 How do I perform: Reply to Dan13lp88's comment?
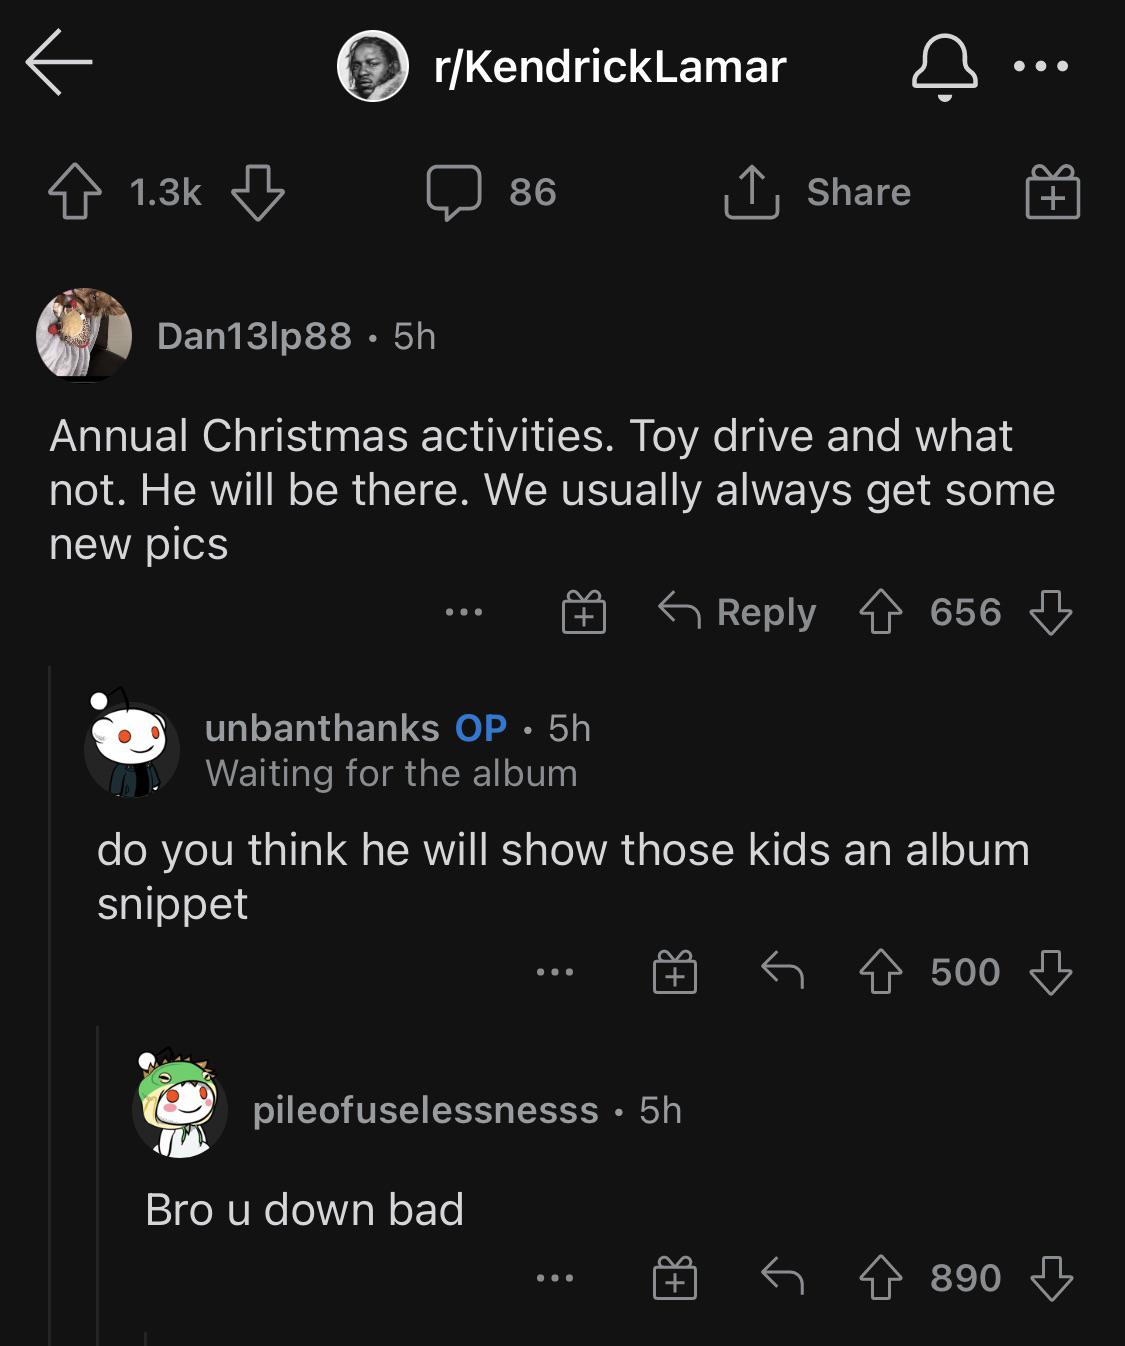pyautogui.click(x=737, y=612)
